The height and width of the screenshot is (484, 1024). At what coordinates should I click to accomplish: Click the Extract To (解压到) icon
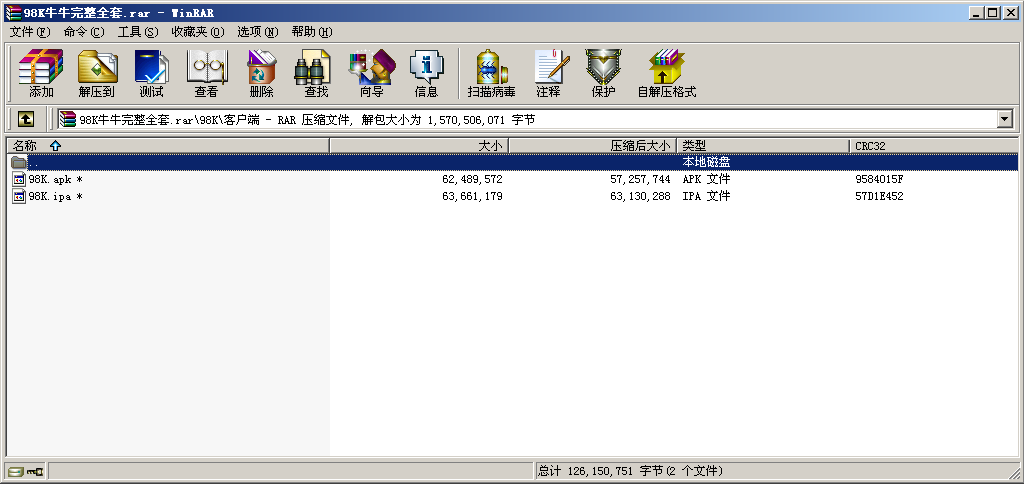[x=96, y=74]
